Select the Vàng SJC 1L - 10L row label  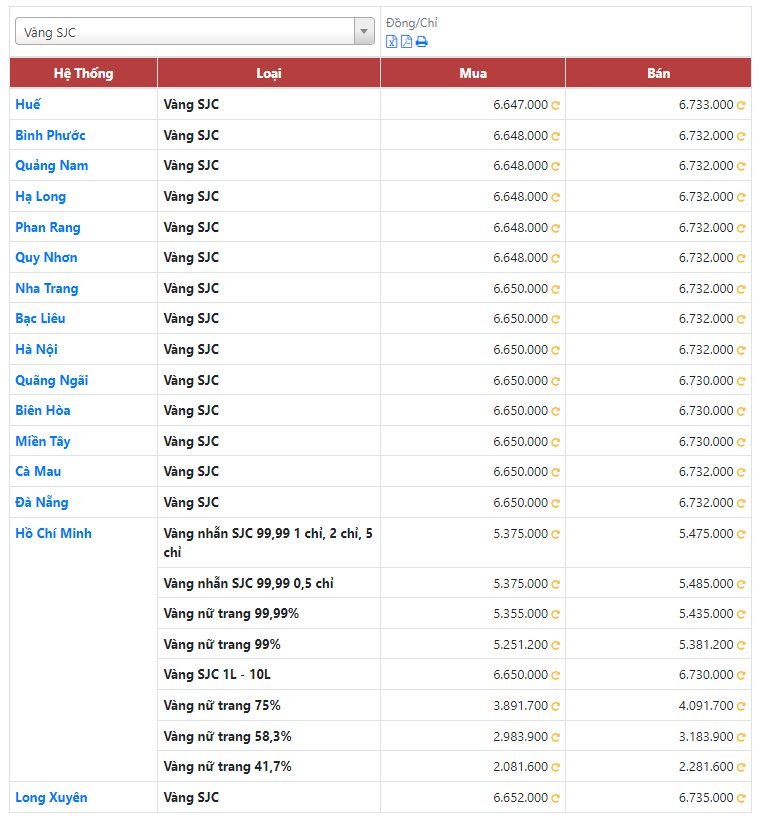click(217, 675)
